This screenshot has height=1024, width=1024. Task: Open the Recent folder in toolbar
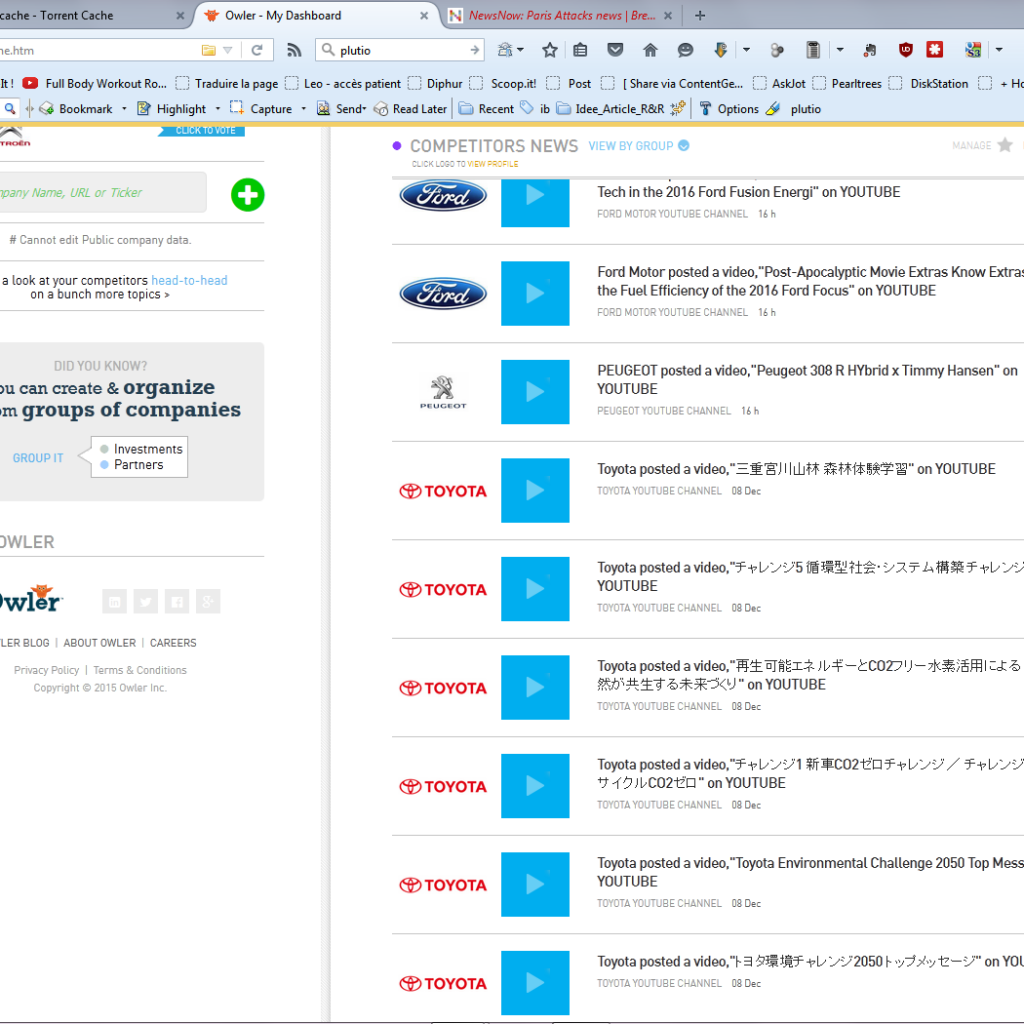pyautogui.click(x=487, y=109)
